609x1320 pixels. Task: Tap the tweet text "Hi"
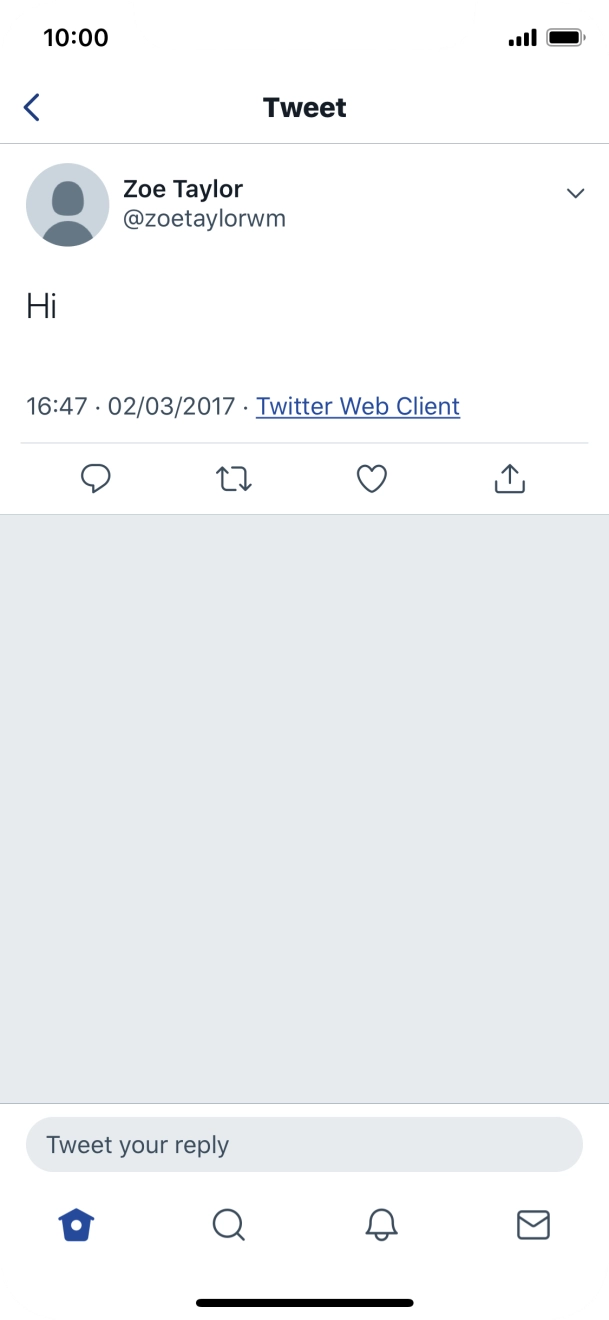tap(41, 306)
